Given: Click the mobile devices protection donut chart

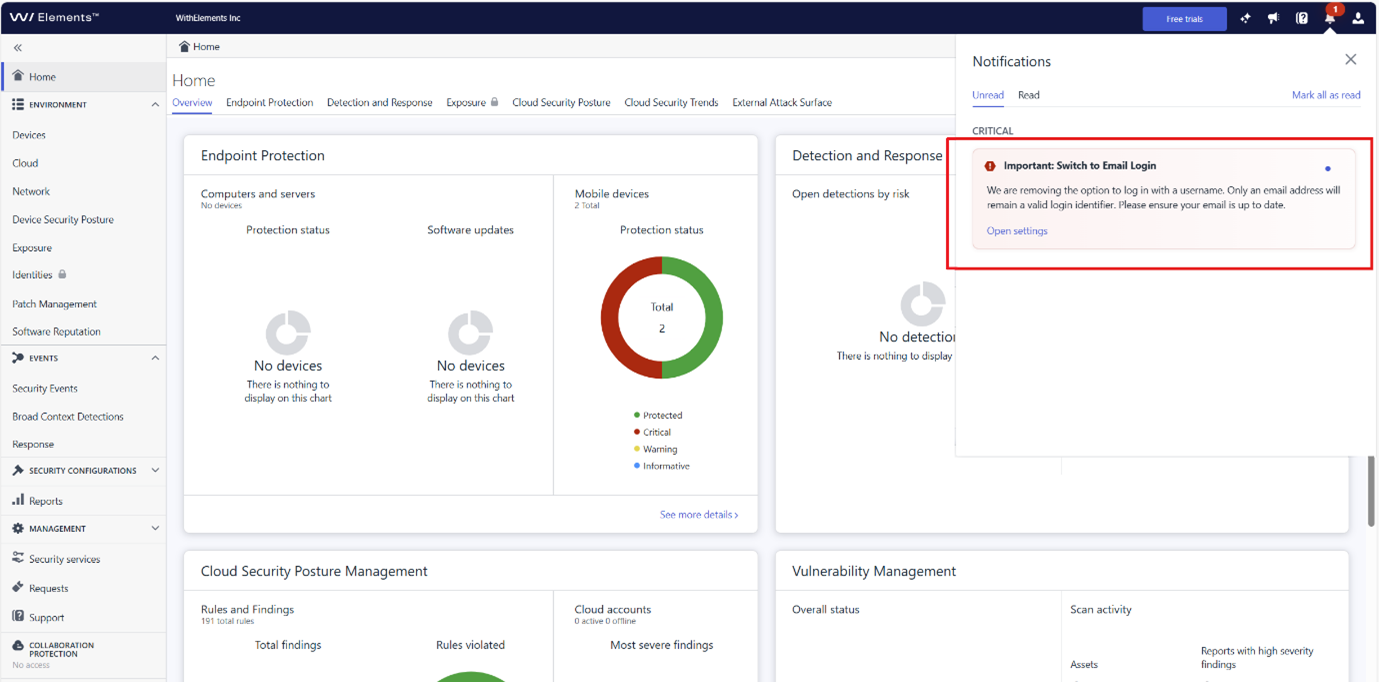Looking at the screenshot, I should coord(661,318).
